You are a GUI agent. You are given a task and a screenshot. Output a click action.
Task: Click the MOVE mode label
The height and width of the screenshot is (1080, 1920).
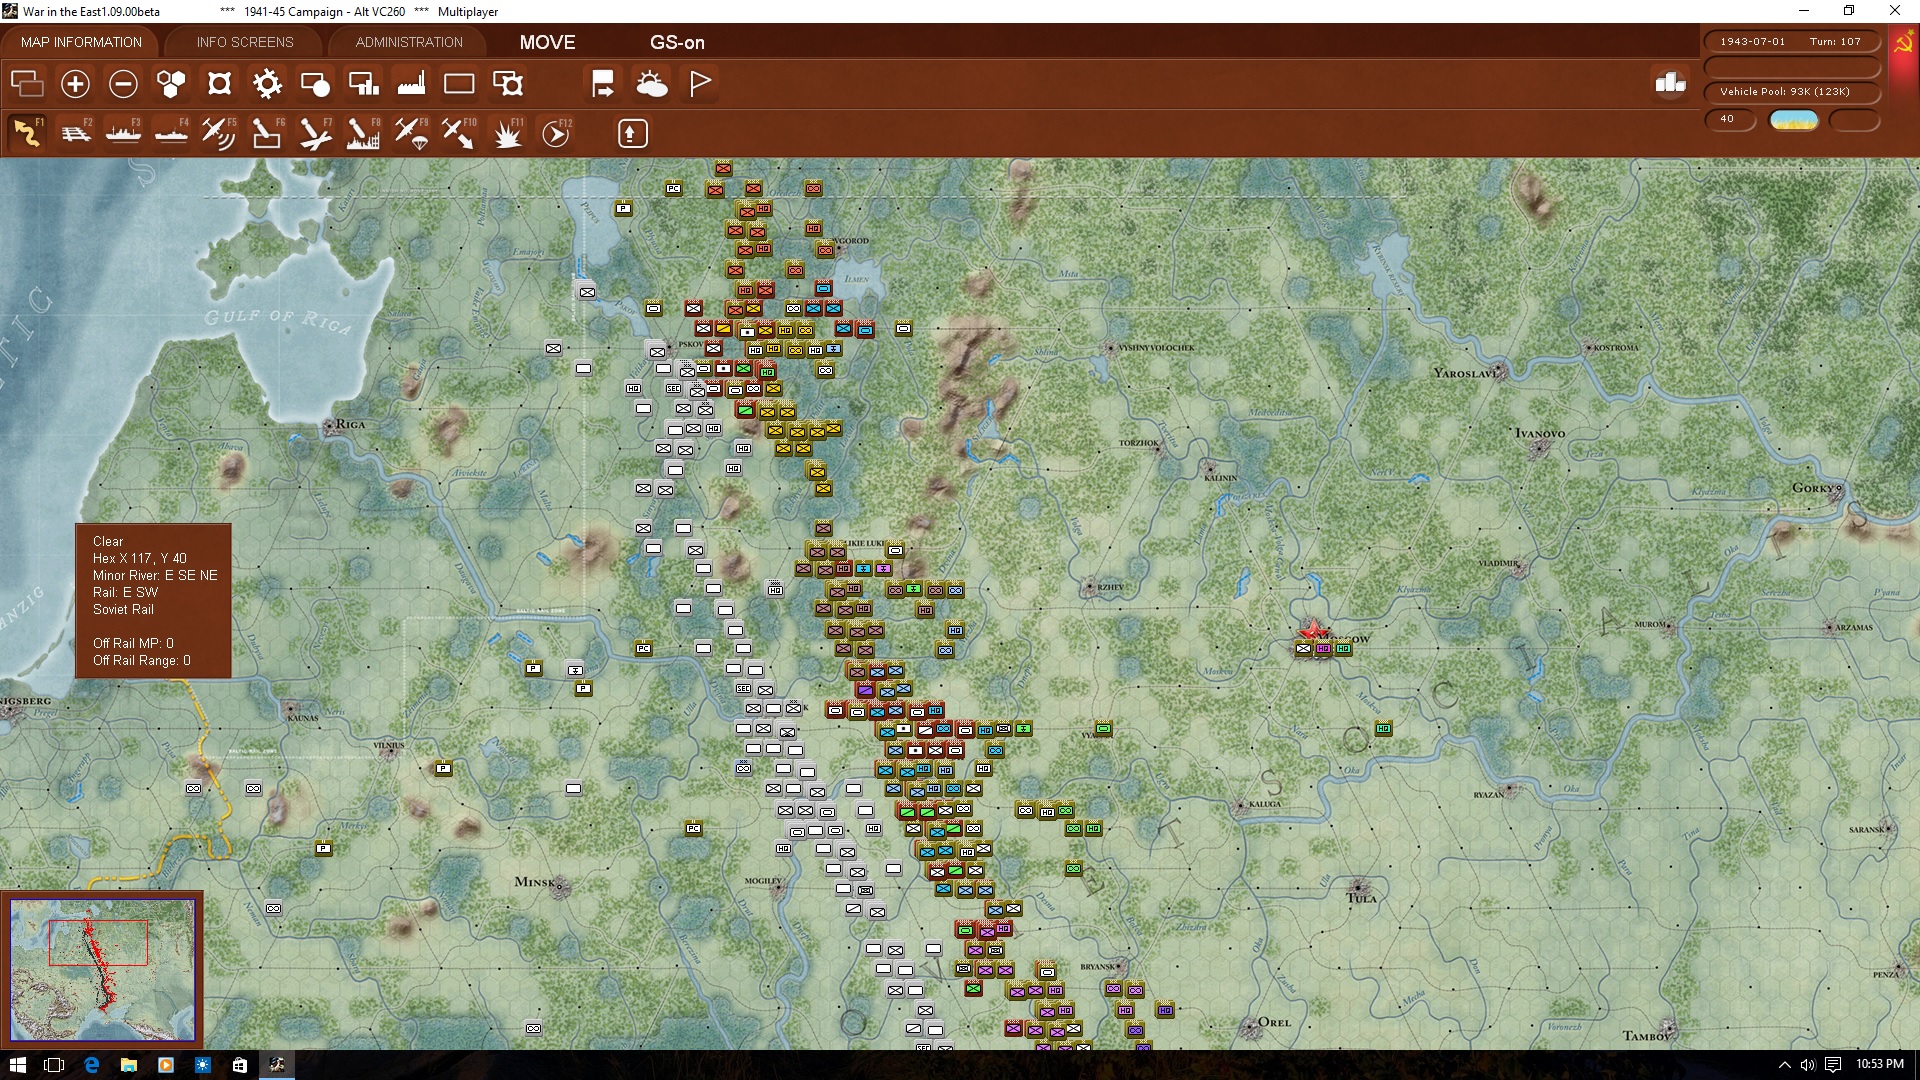pyautogui.click(x=547, y=42)
